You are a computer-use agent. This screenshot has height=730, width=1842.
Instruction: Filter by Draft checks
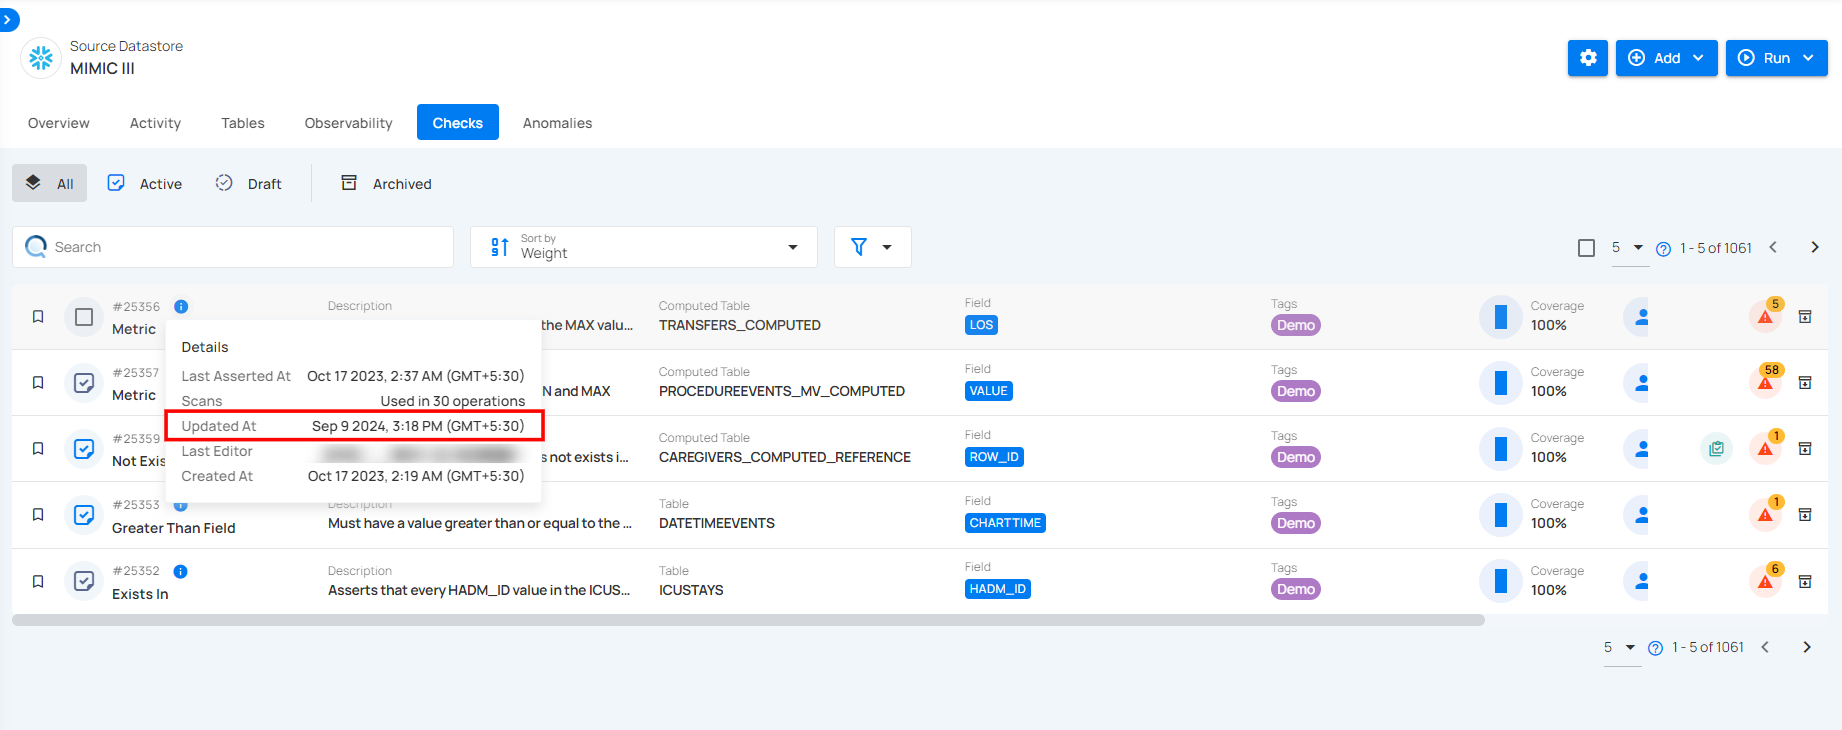[249, 183]
